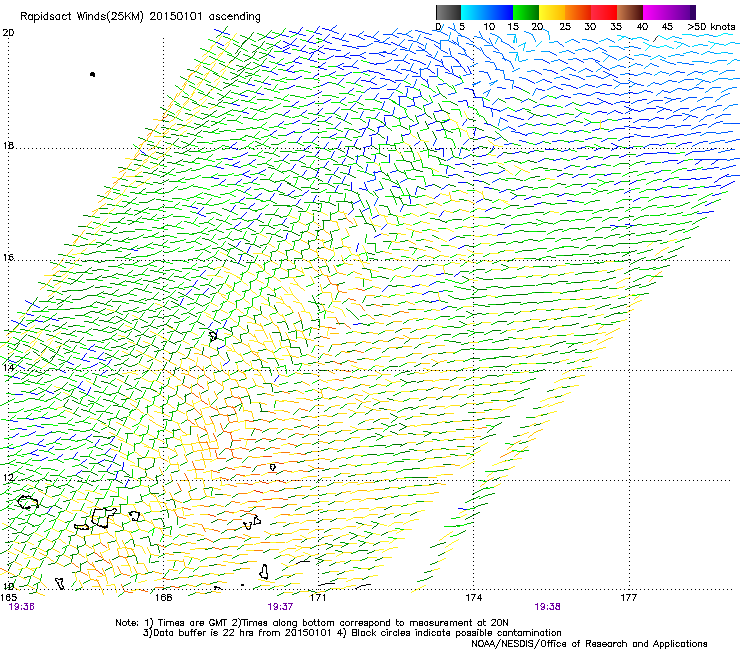This screenshot has height=650, width=740.
Task: Click the '>50 knots' legend label
Action: point(711,27)
